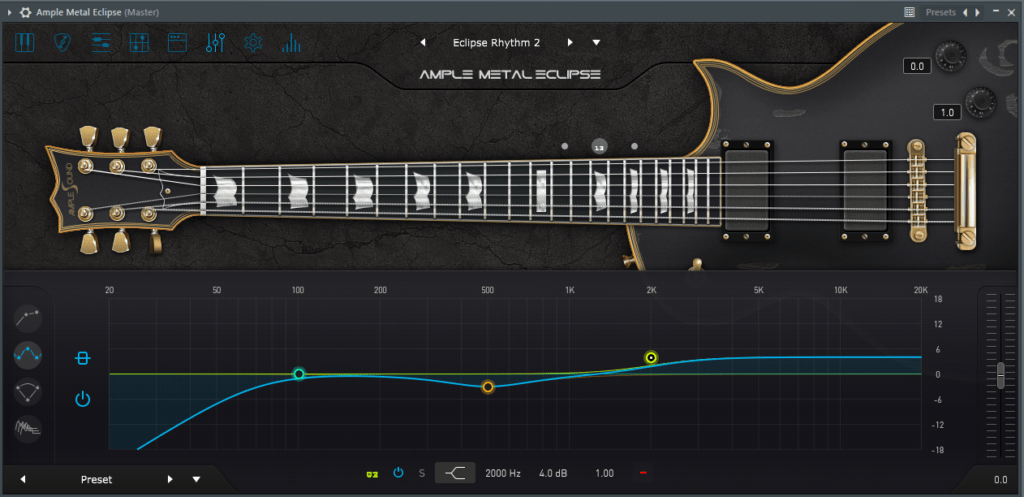
Task: Click the Preset label in EQ section
Action: pos(97,479)
